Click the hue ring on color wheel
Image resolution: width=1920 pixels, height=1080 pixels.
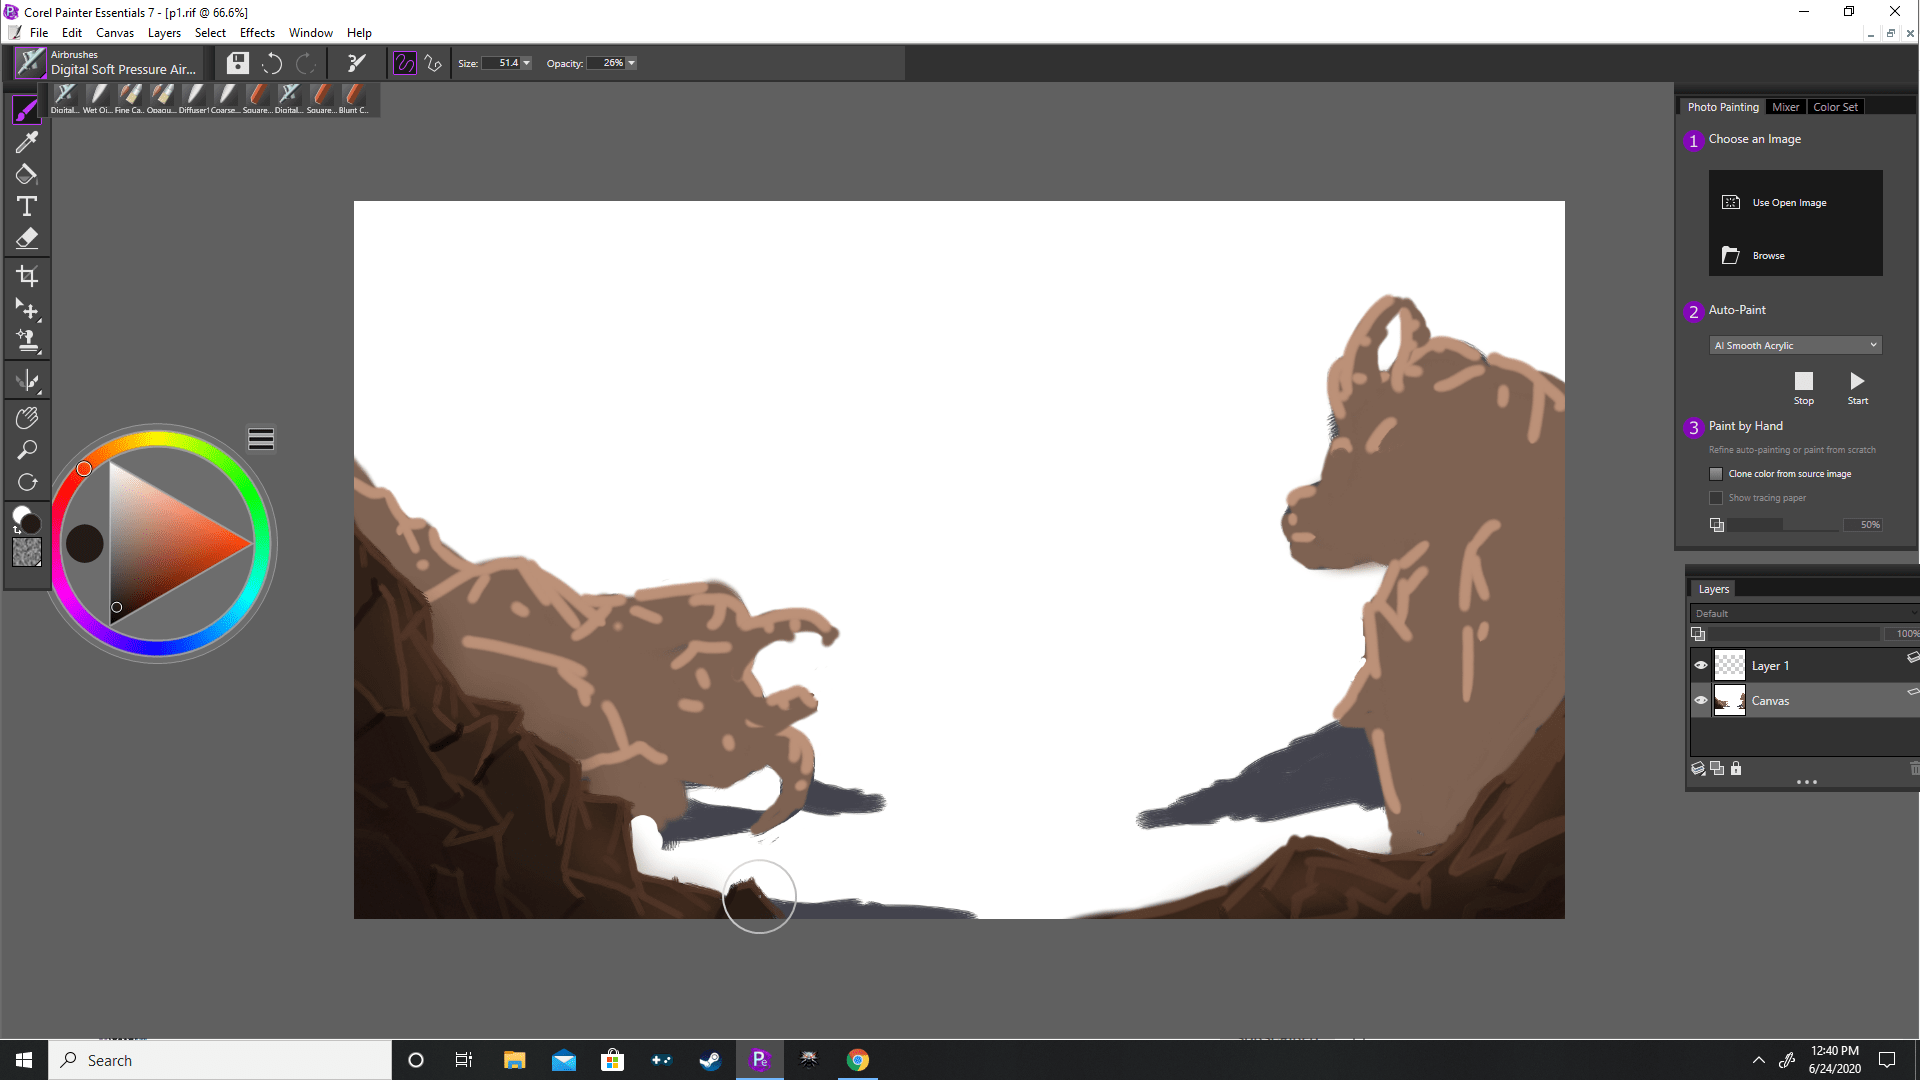pos(158,440)
